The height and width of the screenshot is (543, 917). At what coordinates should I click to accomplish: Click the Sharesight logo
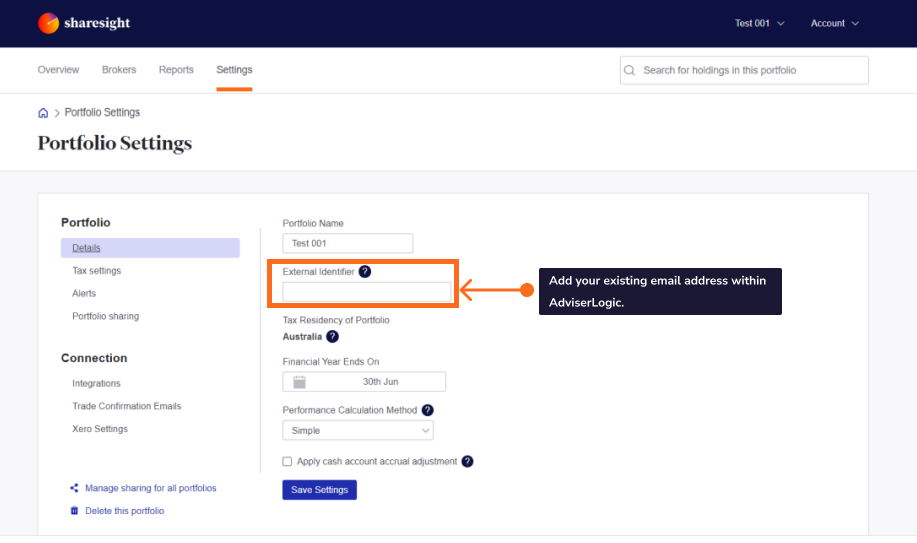click(84, 23)
